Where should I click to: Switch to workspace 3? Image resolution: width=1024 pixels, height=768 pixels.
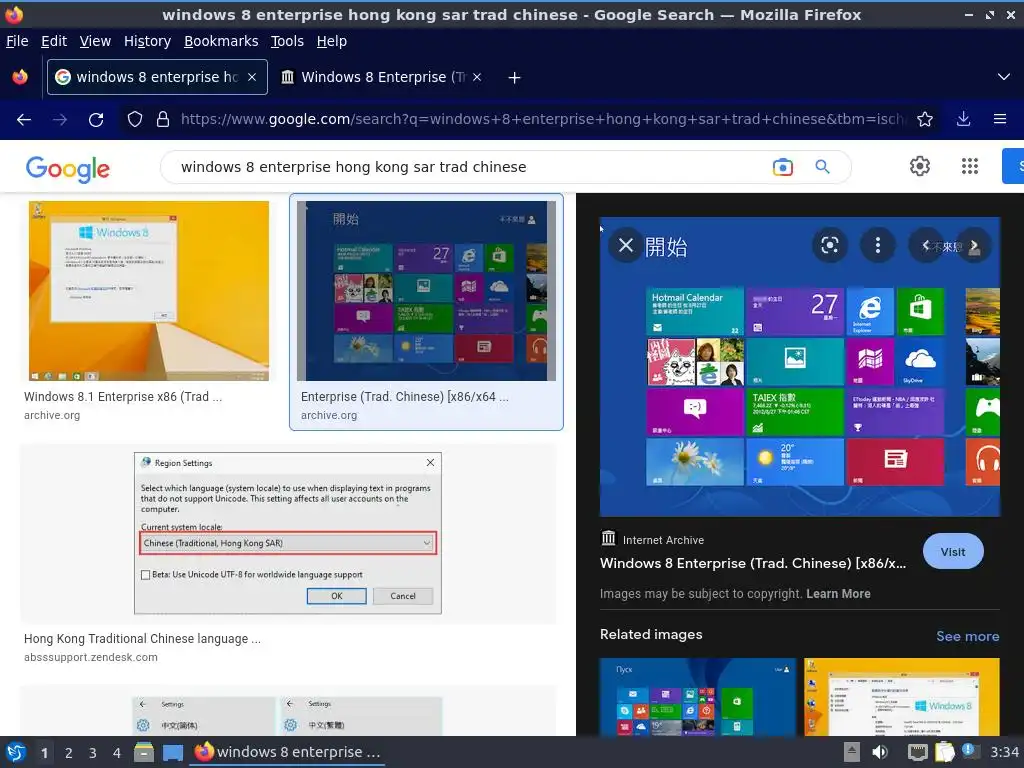(x=93, y=753)
